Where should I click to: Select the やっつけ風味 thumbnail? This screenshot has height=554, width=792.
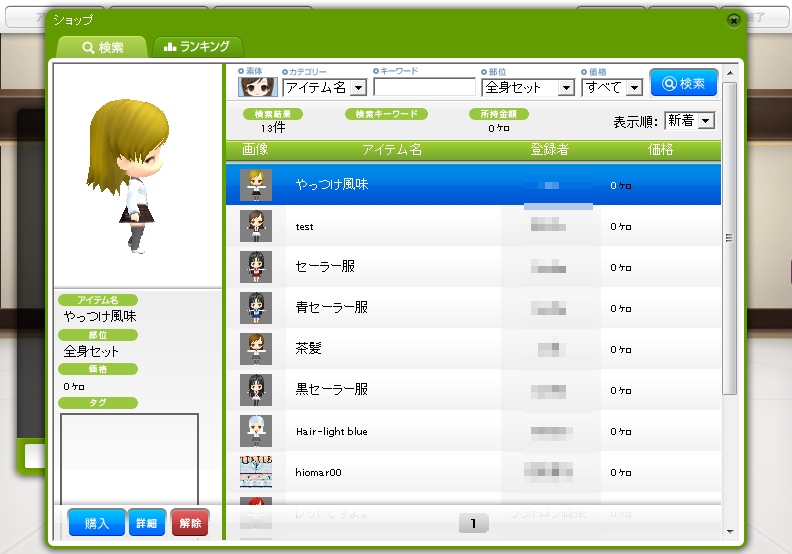(x=256, y=185)
